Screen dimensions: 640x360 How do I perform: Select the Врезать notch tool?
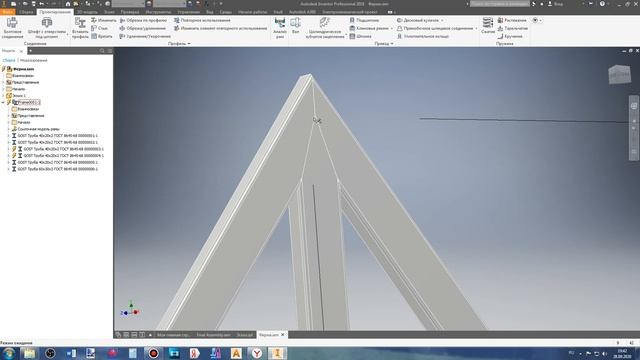102,36
